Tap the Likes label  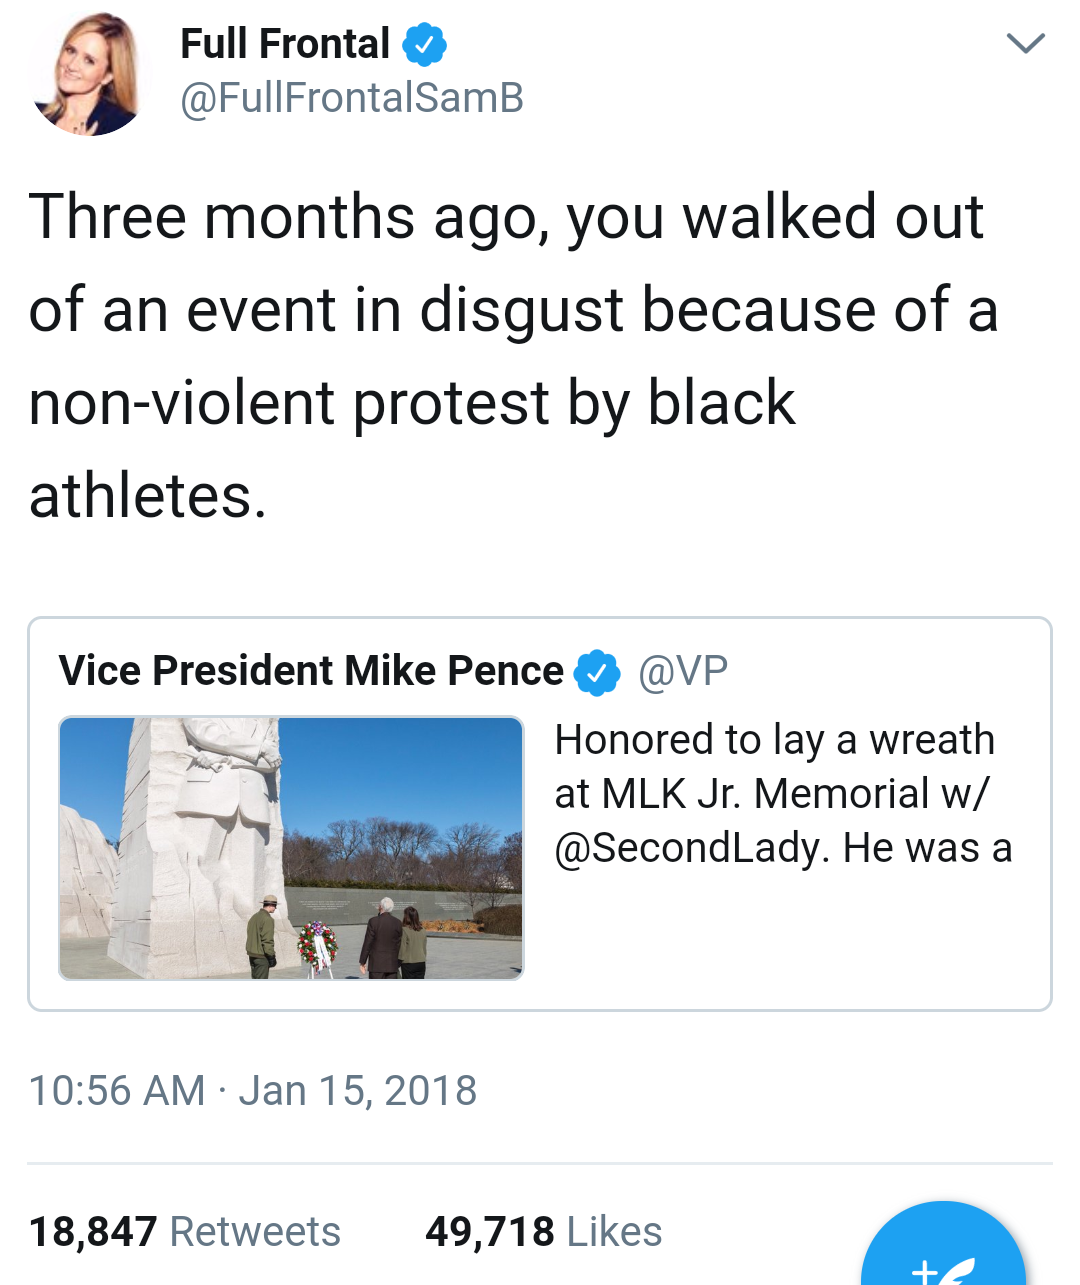[614, 1232]
